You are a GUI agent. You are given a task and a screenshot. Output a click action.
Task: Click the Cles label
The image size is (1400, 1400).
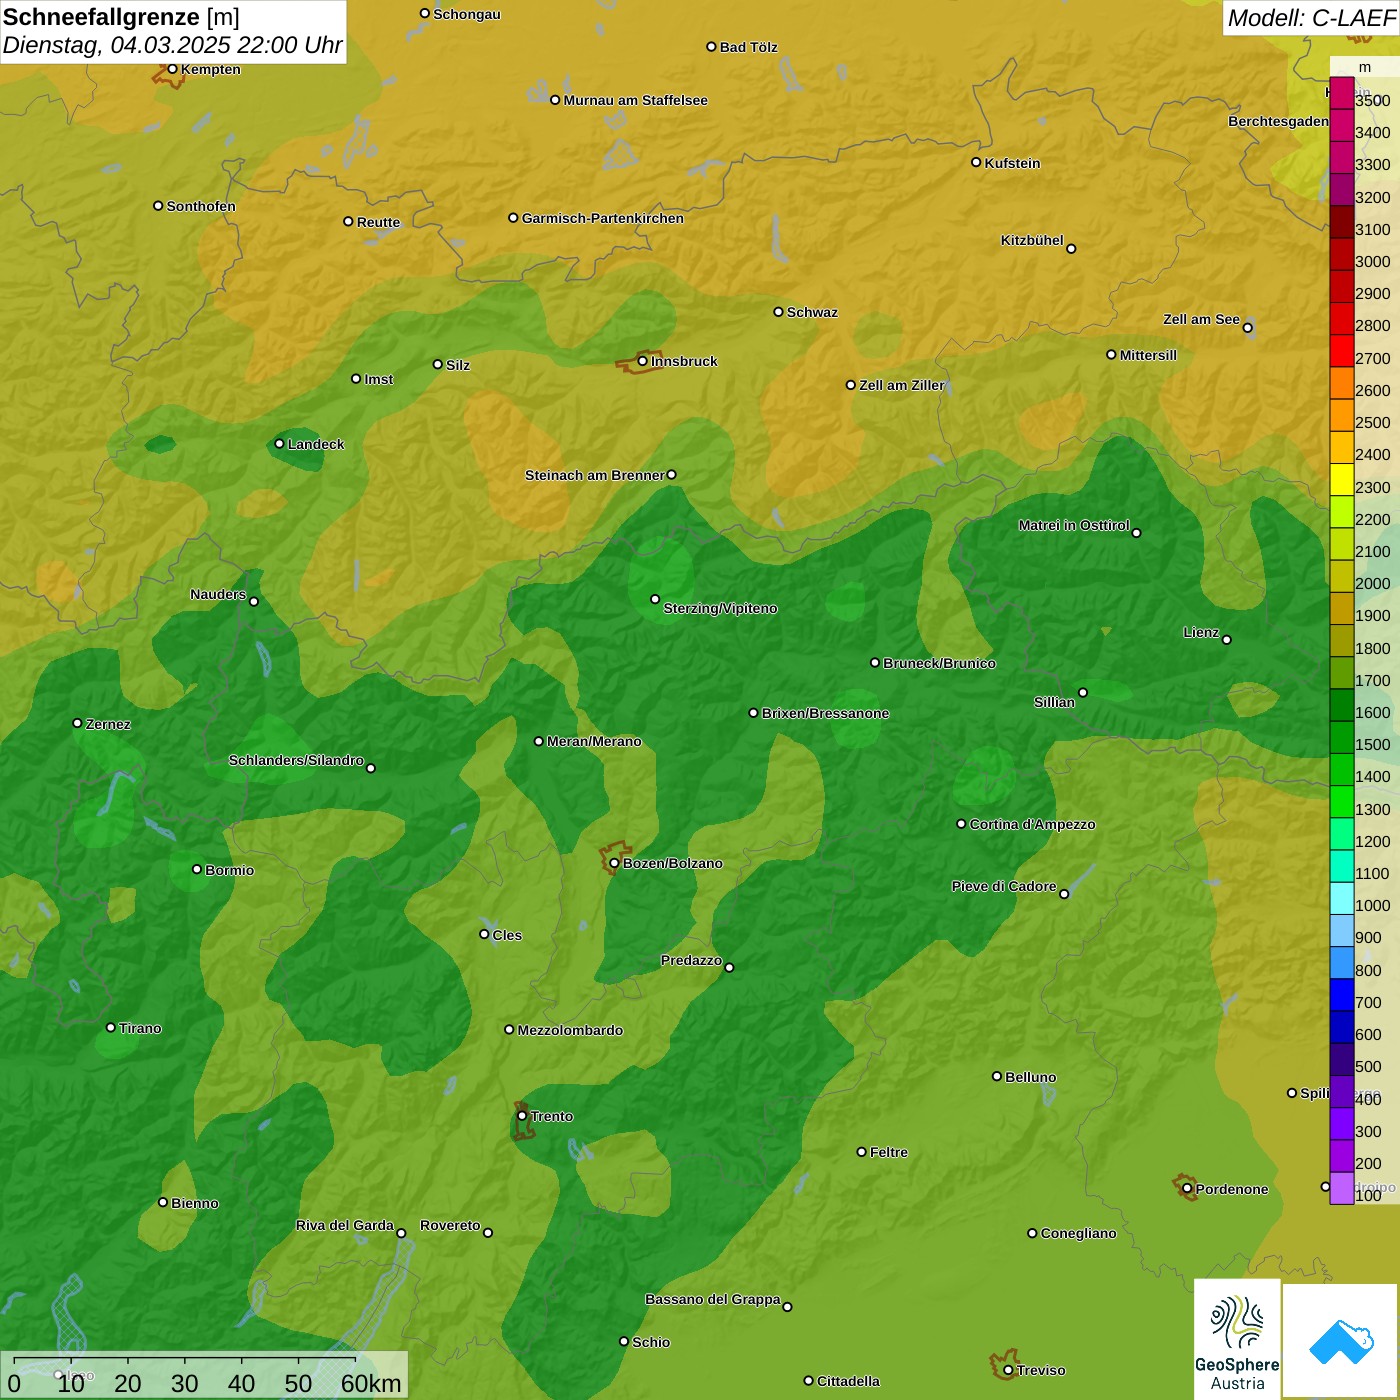point(507,935)
